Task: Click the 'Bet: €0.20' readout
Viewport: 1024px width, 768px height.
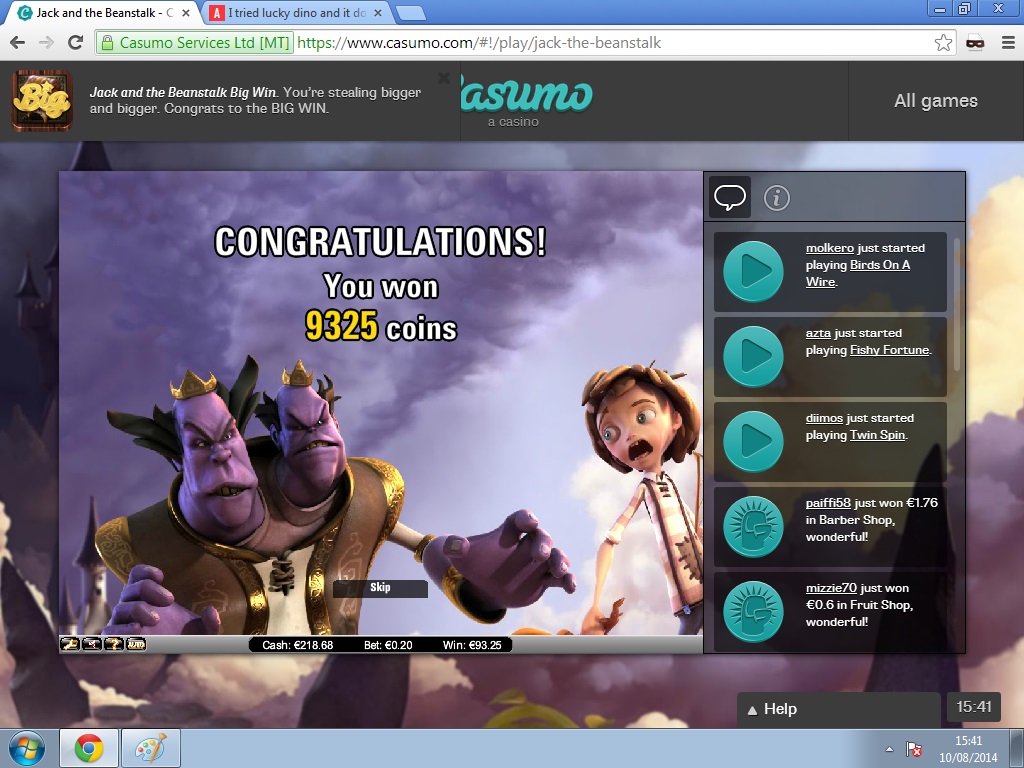Action: (388, 645)
